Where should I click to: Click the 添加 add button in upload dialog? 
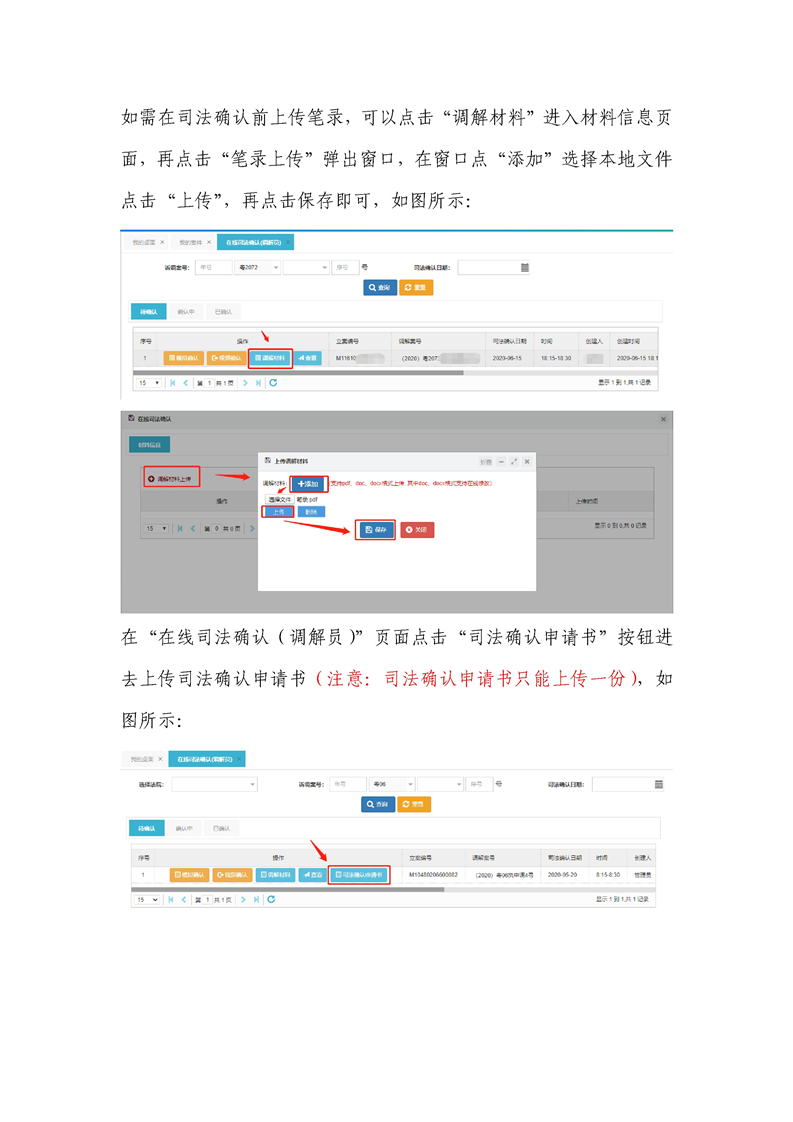tap(308, 484)
